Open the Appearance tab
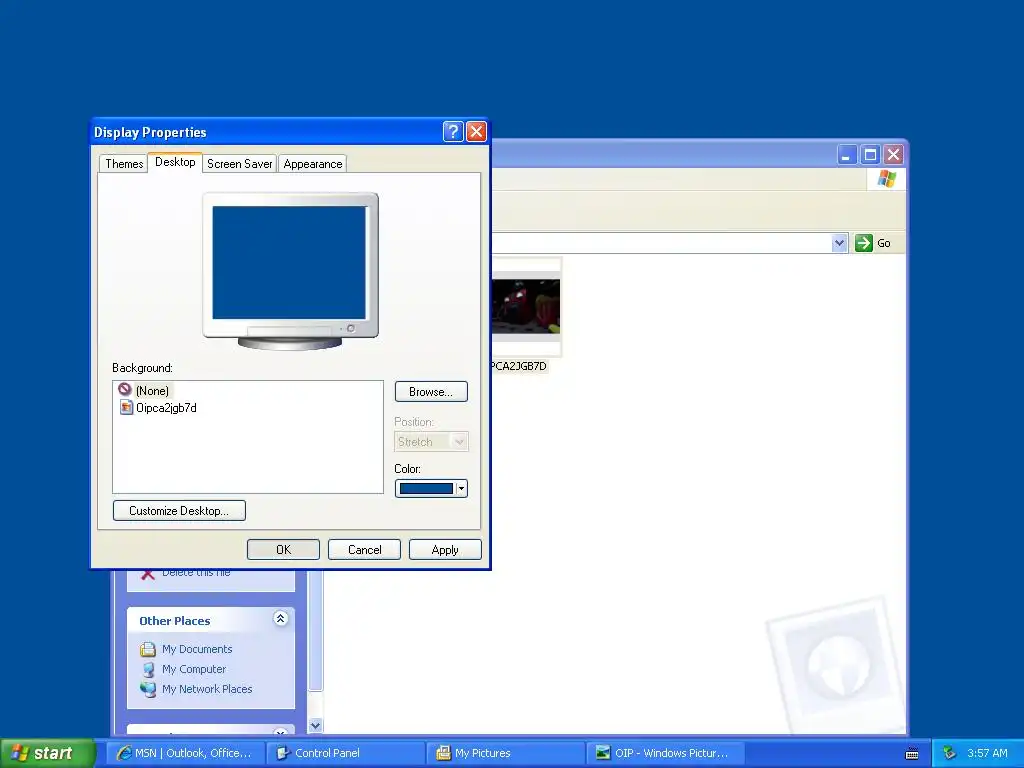Viewport: 1024px width, 768px height. pyautogui.click(x=313, y=164)
